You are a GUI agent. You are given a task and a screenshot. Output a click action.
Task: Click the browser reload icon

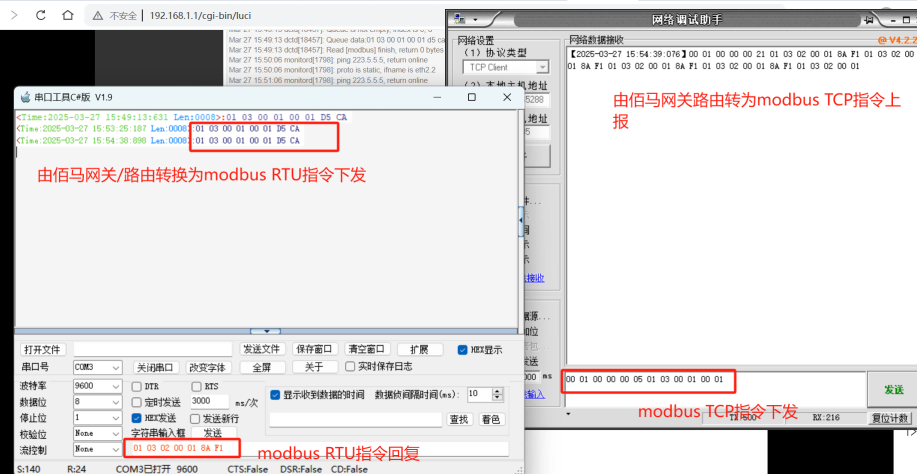(39, 16)
